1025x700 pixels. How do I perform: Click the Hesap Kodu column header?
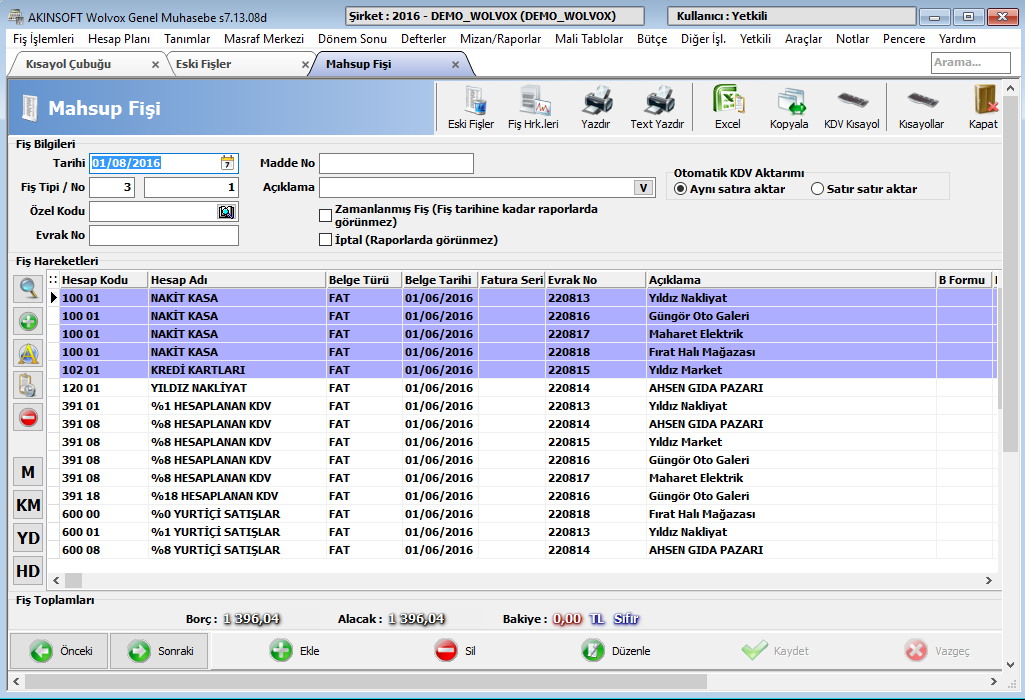(x=104, y=280)
